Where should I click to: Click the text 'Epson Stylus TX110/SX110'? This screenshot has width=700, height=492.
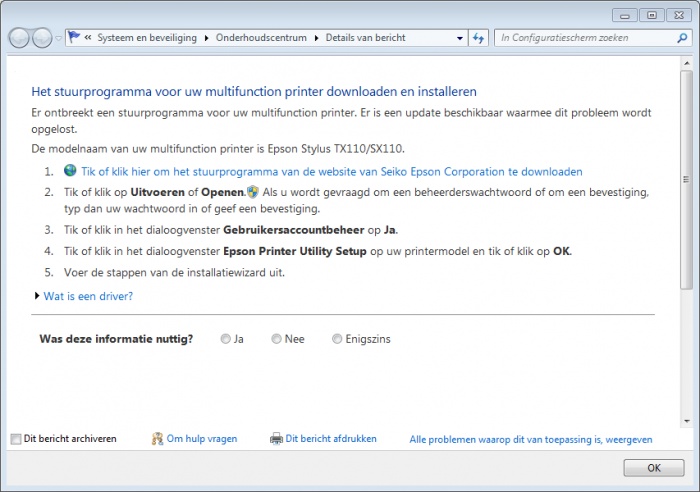click(x=335, y=149)
